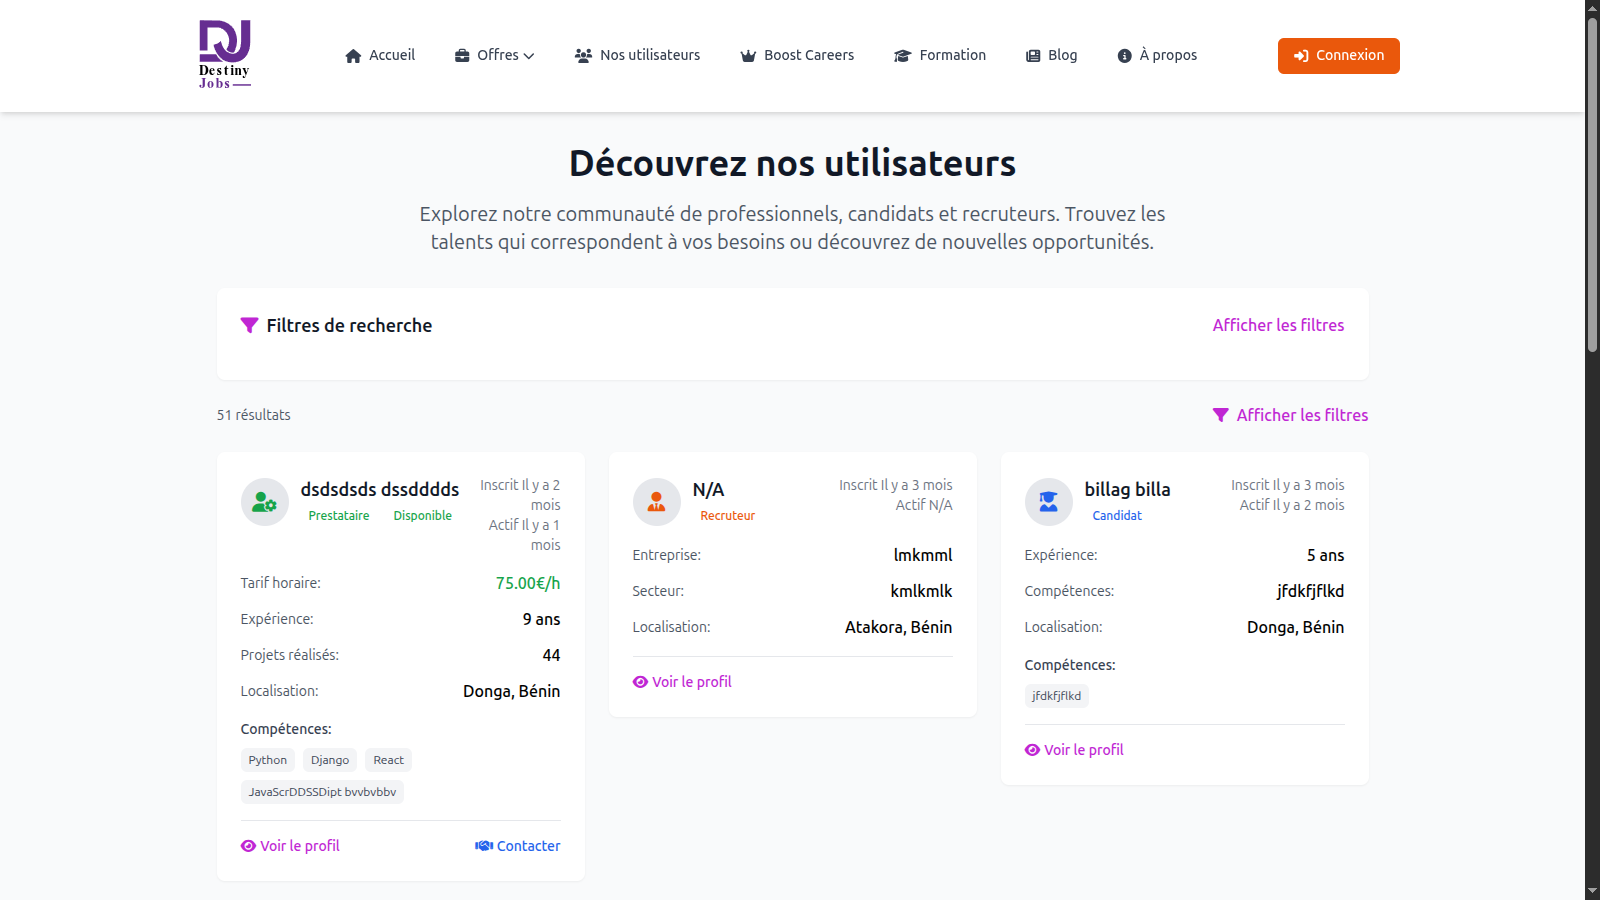
Task: Click the Connexion button
Action: click(1339, 56)
